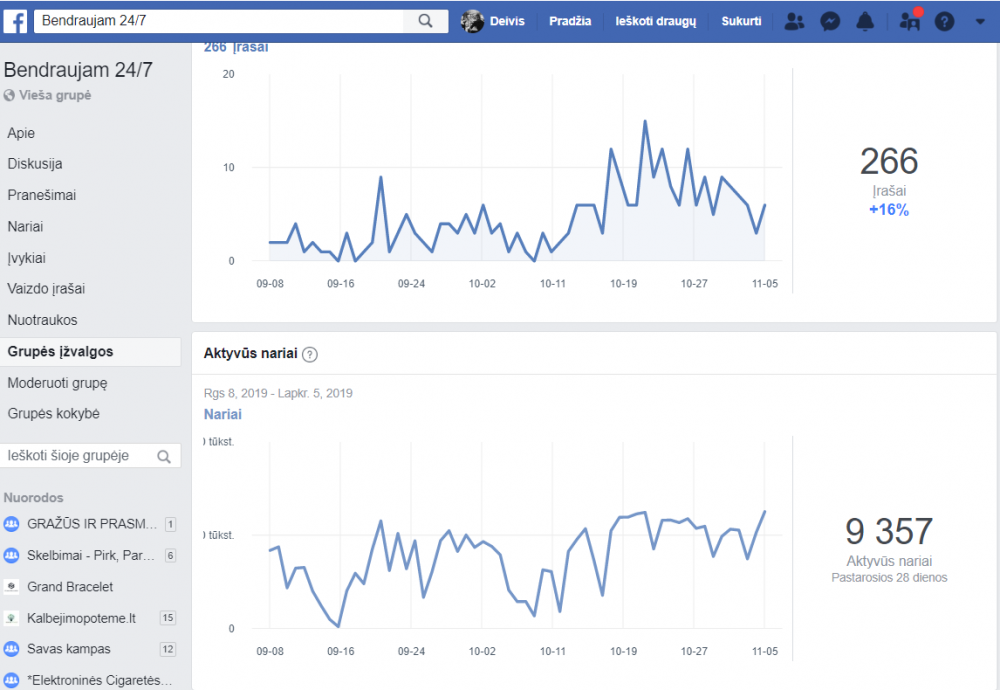The image size is (1000, 690).
Task: Click search icon in Ieškoti šioje grupėje
Action: 164,457
